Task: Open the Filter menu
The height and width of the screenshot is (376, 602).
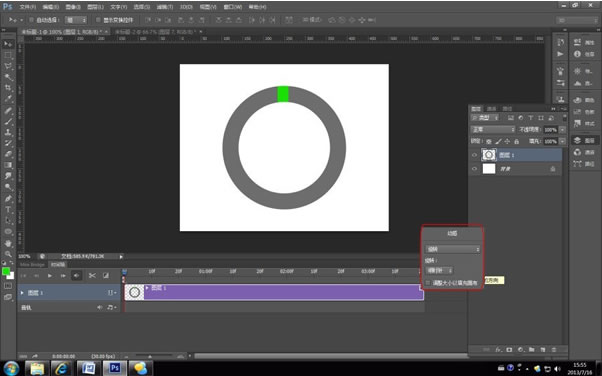Action: pos(165,7)
